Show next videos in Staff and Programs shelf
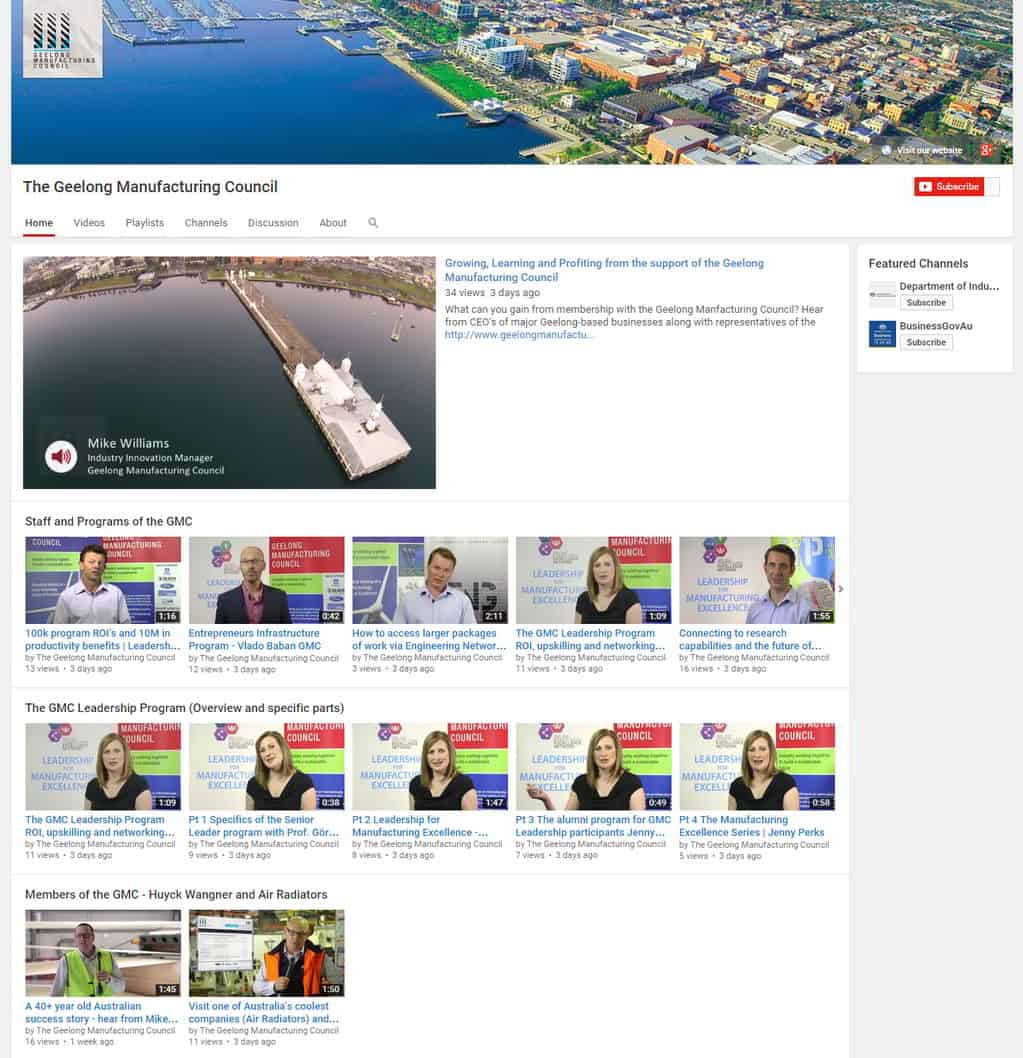The height and width of the screenshot is (1058, 1023). [841, 589]
